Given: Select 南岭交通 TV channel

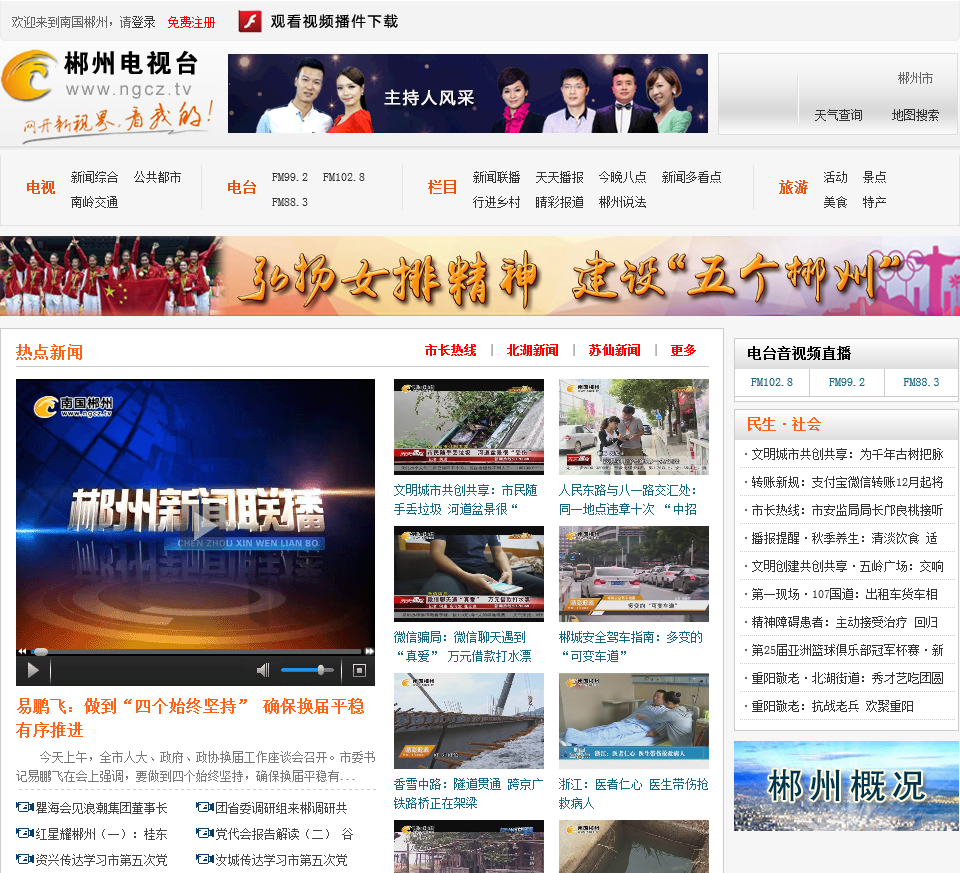Looking at the screenshot, I should click(x=94, y=202).
